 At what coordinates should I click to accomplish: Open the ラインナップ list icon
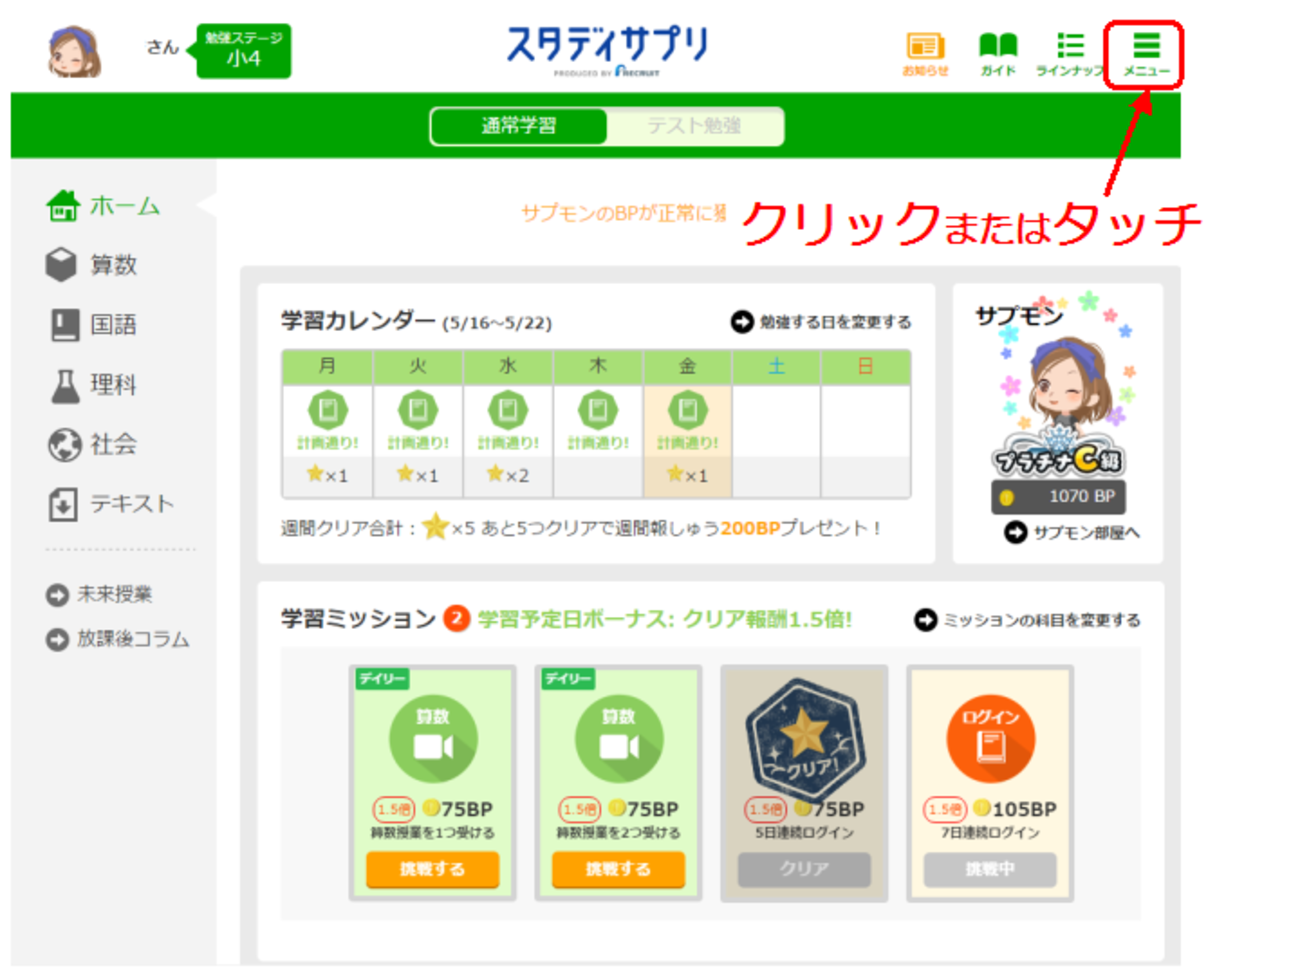coord(1070,54)
